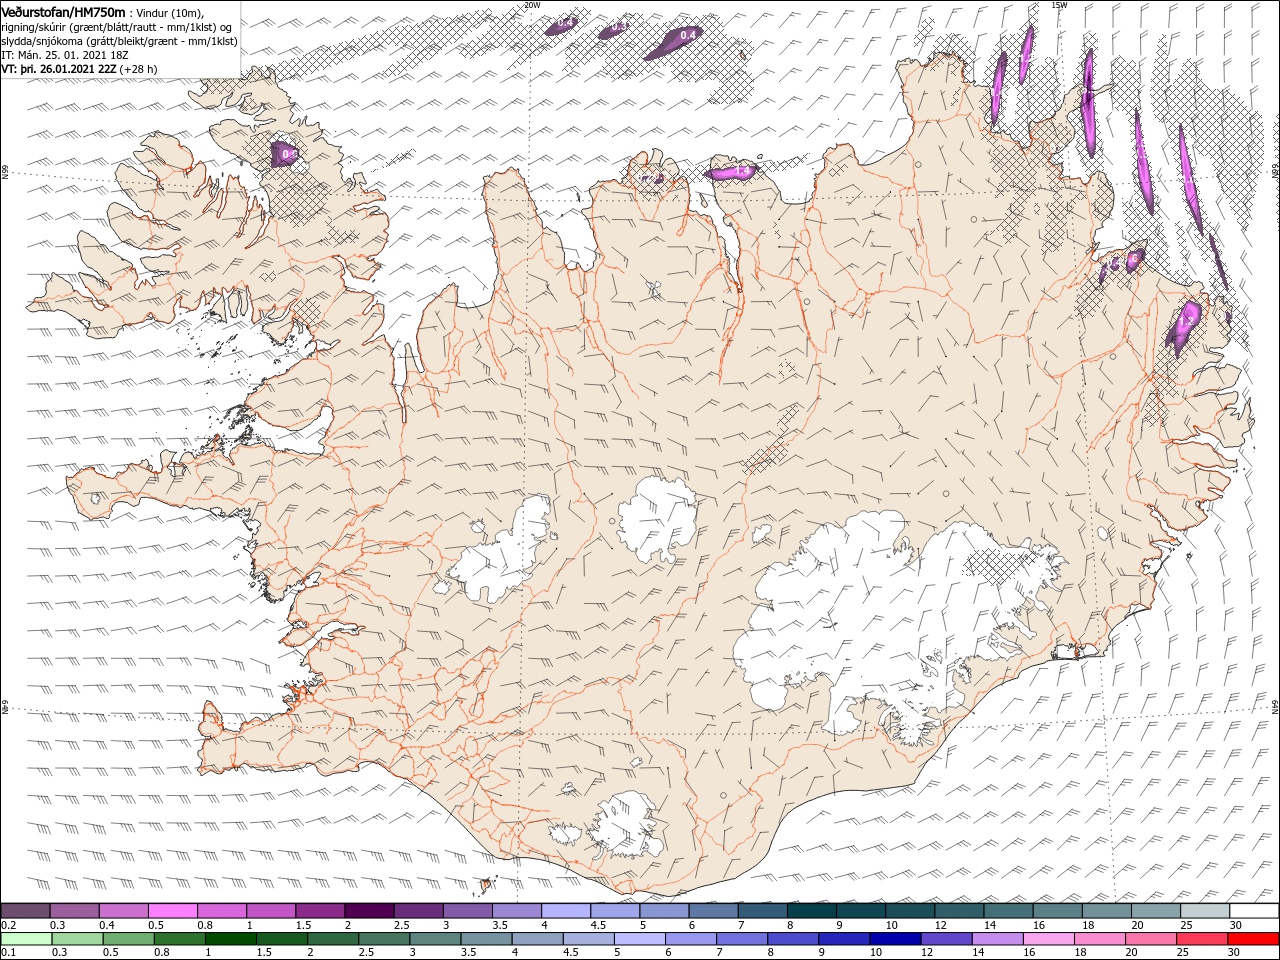1280x960 pixels.
Task: Select bright red rain swatch above 30
Action: (x=1253, y=938)
